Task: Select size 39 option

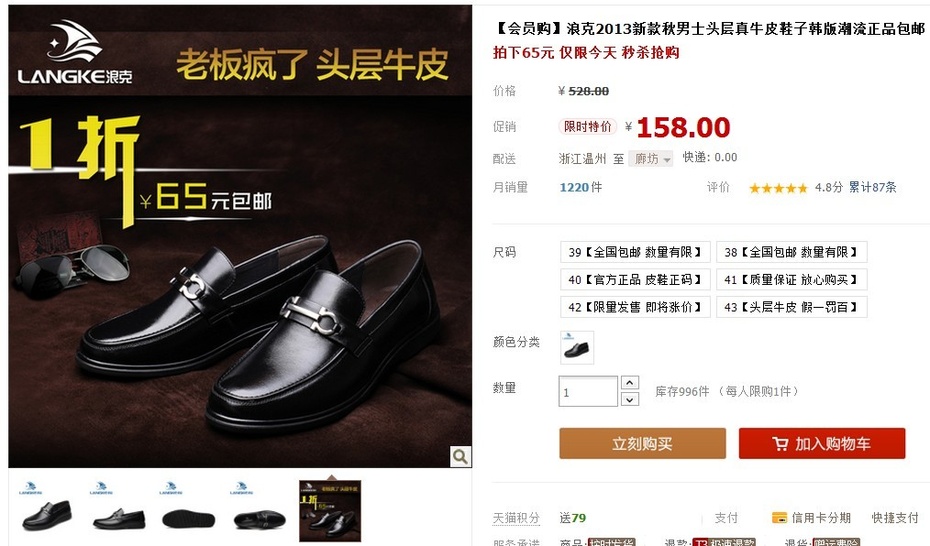Action: pos(635,252)
